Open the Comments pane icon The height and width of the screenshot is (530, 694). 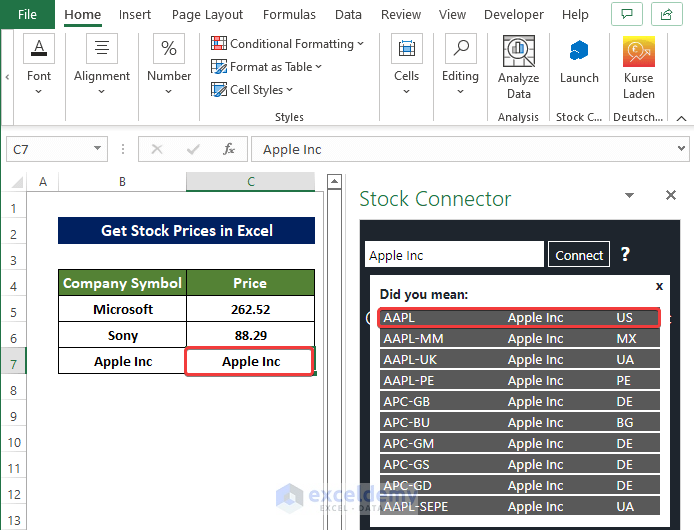[x=627, y=14]
